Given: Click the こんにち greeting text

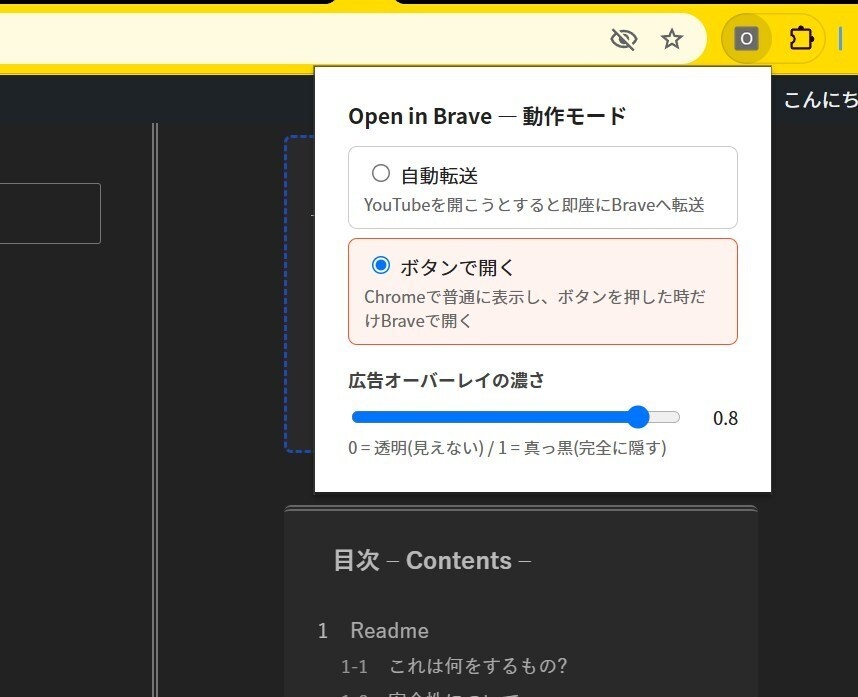Looking at the screenshot, I should coord(821,100).
